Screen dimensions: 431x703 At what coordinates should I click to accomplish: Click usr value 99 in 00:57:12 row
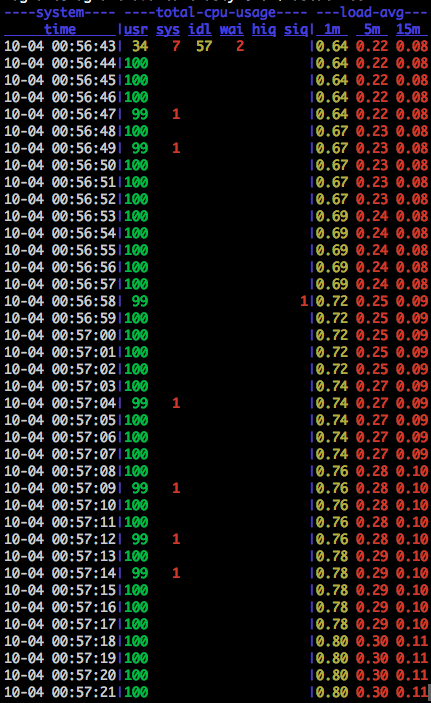(140, 539)
